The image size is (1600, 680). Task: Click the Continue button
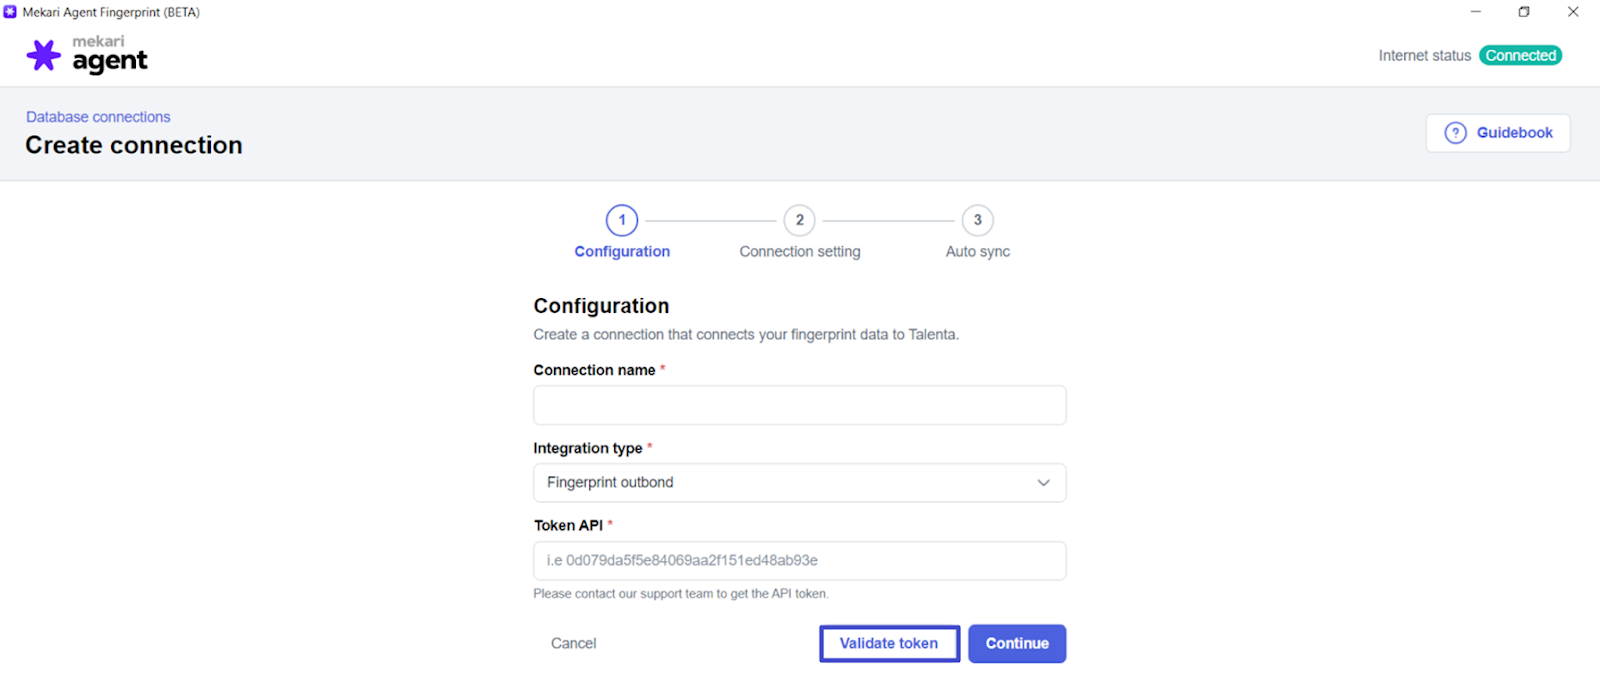coord(1017,644)
